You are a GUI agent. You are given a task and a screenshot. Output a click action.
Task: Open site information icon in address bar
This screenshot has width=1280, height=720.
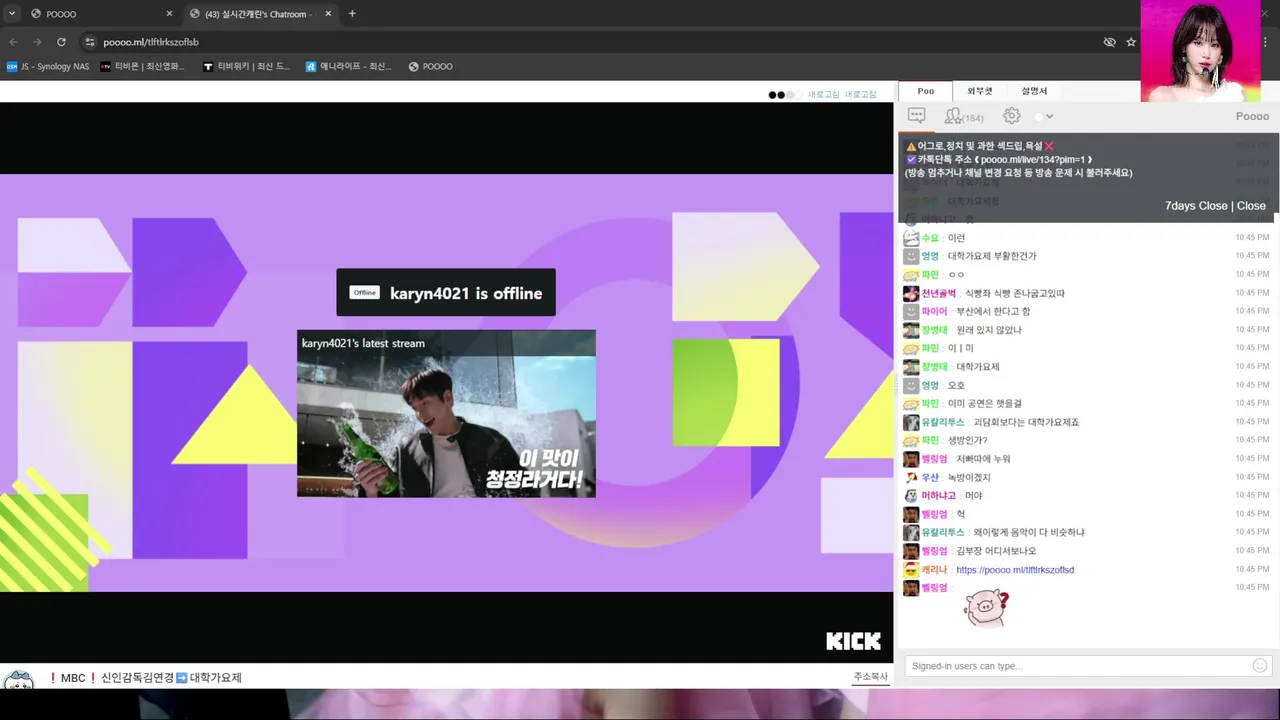[x=89, y=42]
